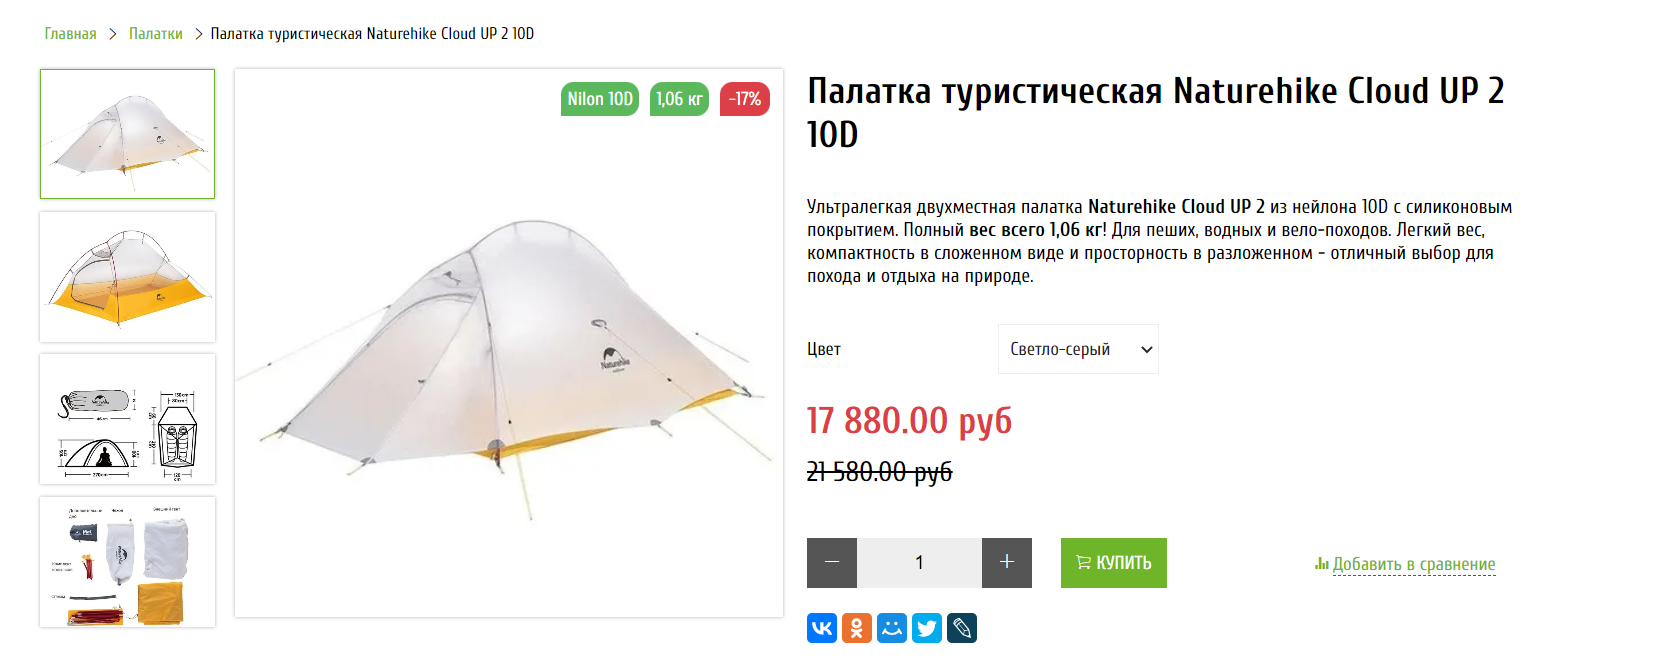Select fourth thumbnail showing package contents

(x=127, y=562)
